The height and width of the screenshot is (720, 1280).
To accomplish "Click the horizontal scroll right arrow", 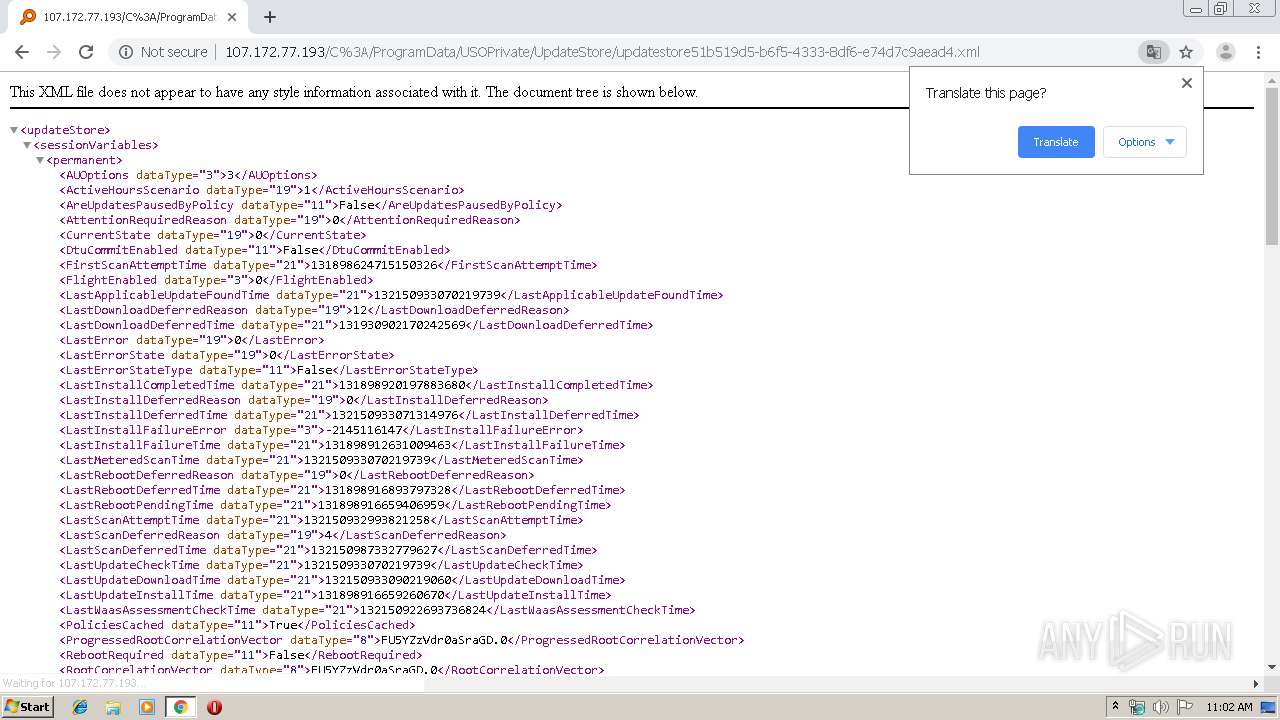I will coord(1256,683).
